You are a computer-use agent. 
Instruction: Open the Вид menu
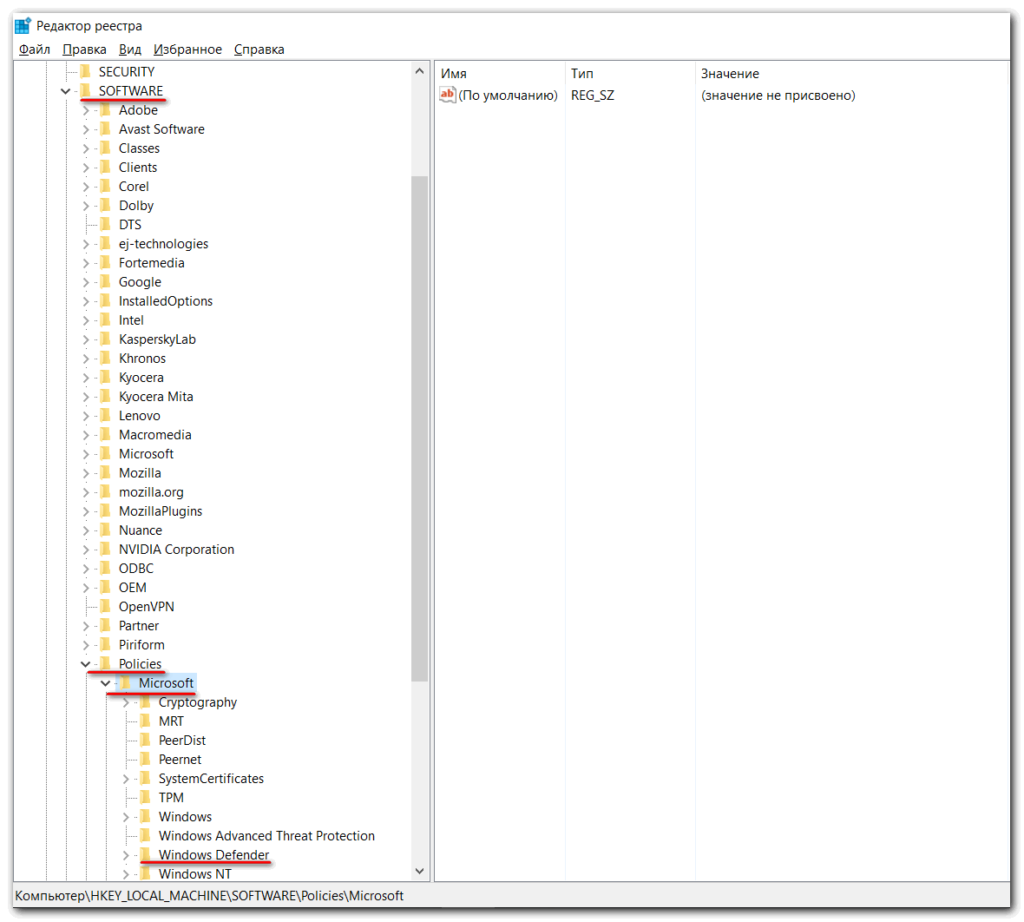pyautogui.click(x=130, y=49)
